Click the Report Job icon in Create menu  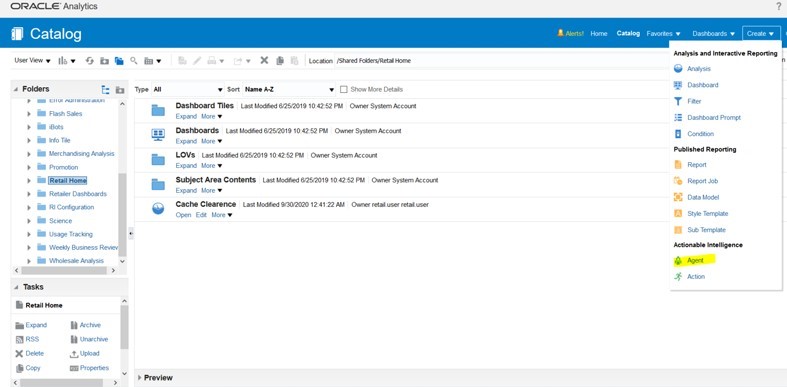coord(678,181)
